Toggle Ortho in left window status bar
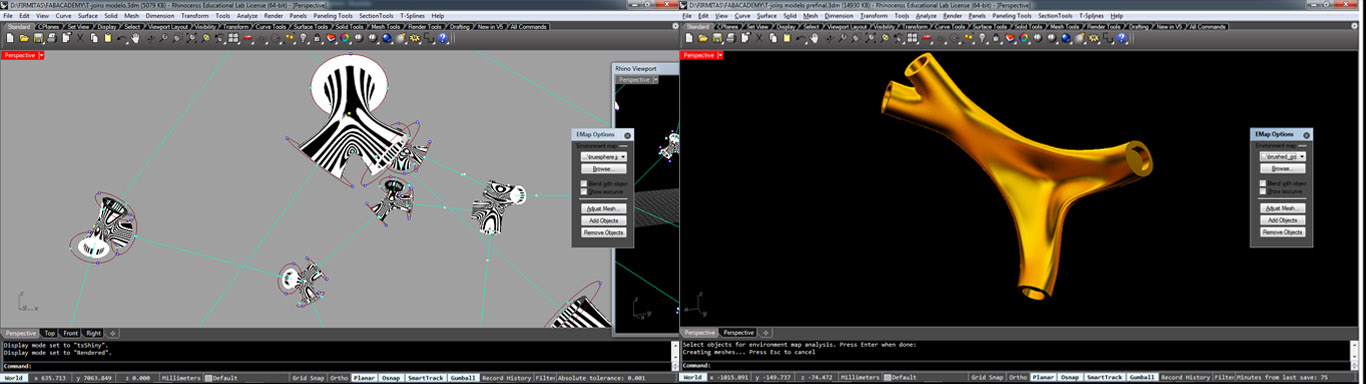 tap(339, 378)
